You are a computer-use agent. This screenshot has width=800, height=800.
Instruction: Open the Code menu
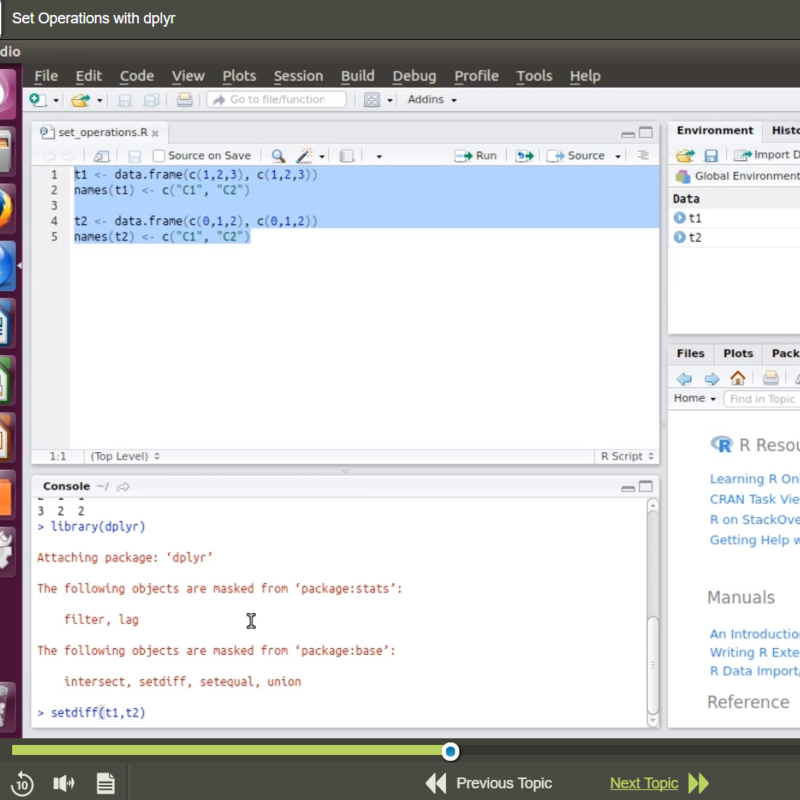coord(137,76)
